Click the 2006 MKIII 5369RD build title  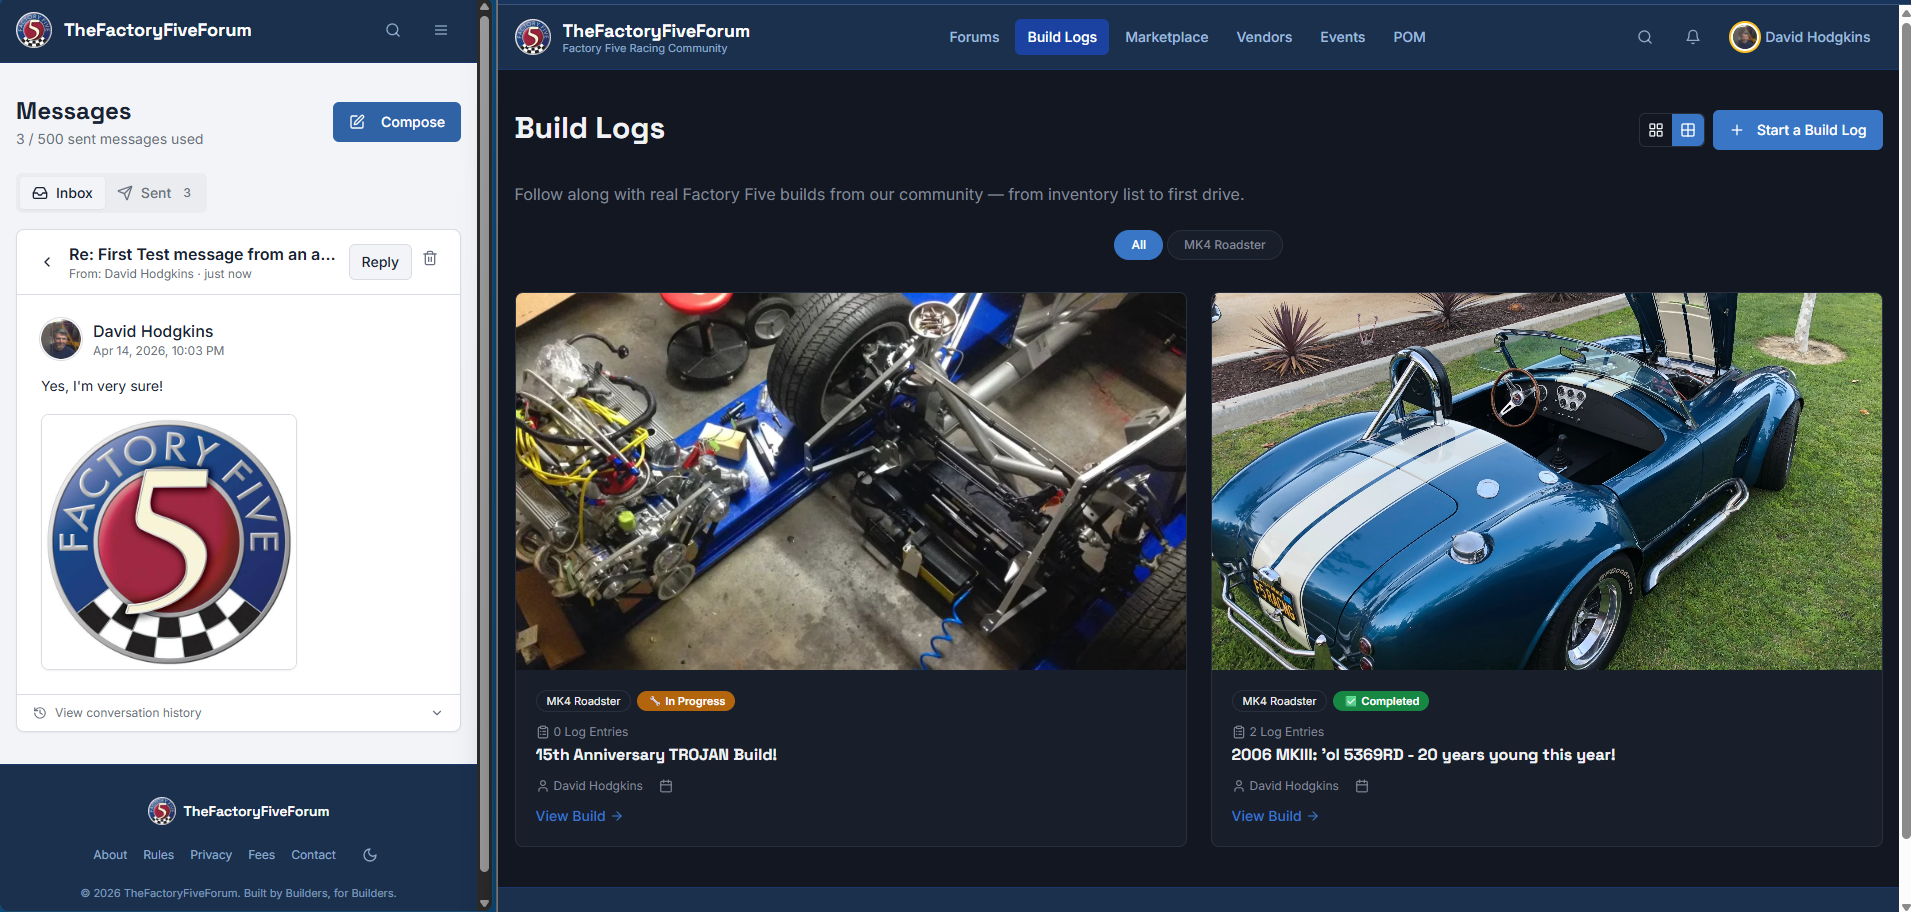(1423, 755)
